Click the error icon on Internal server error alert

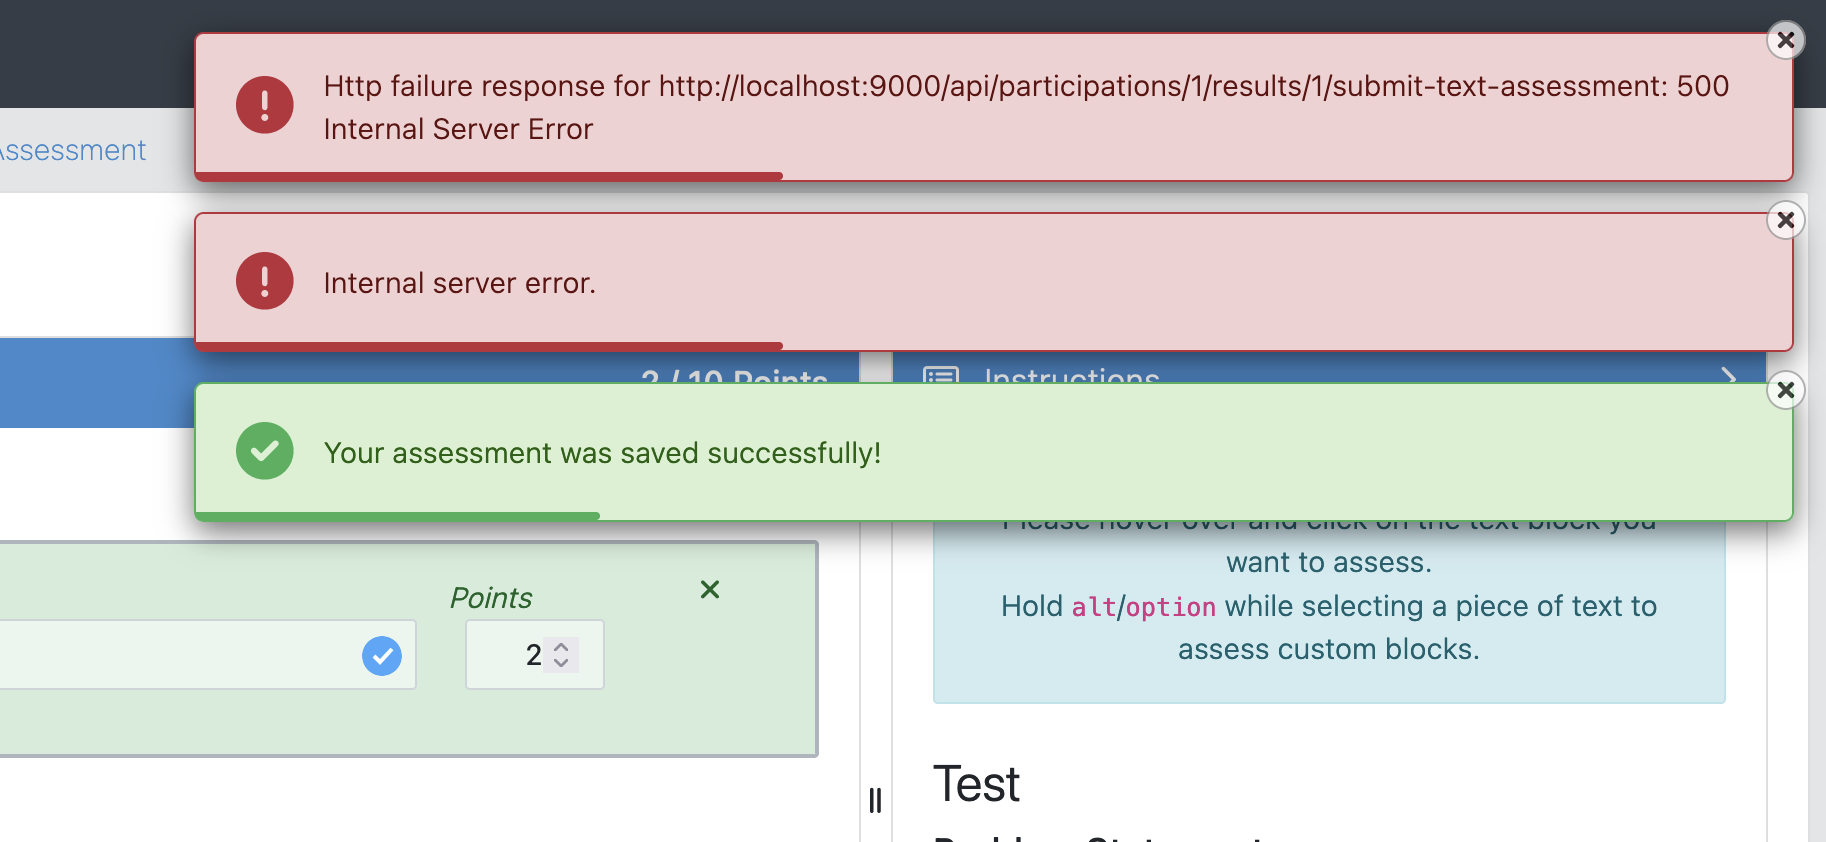coord(264,281)
